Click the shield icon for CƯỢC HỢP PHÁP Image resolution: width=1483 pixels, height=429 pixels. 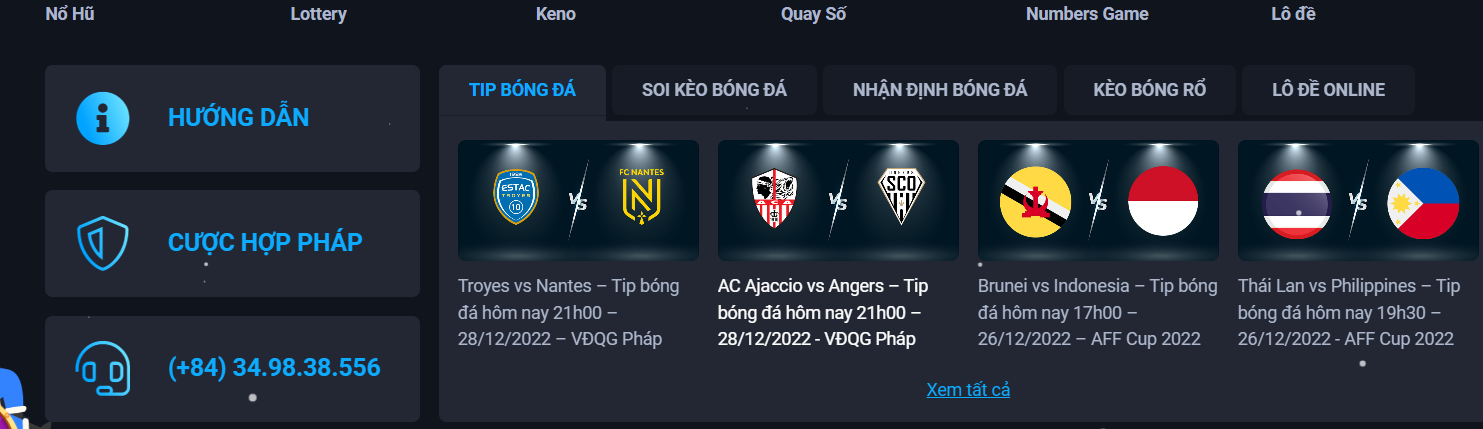(x=103, y=243)
